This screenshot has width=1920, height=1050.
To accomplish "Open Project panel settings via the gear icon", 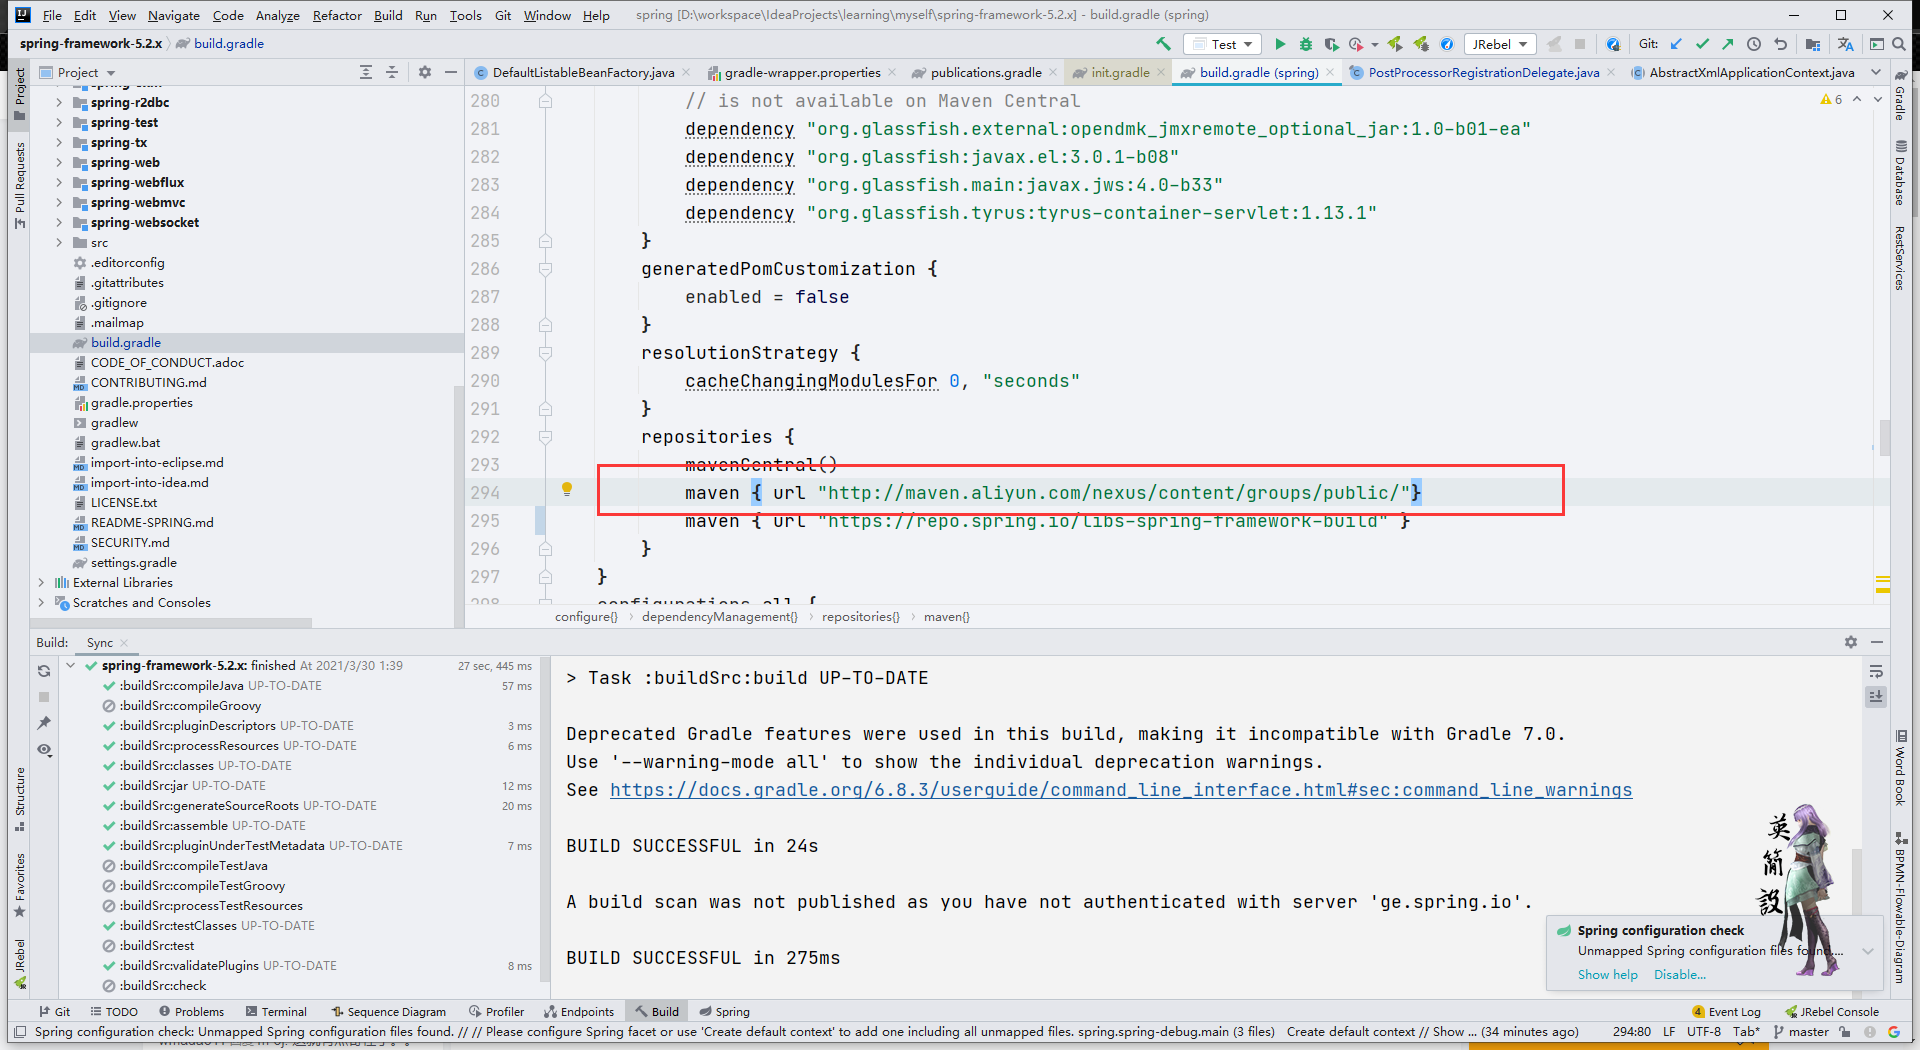I will (x=425, y=72).
